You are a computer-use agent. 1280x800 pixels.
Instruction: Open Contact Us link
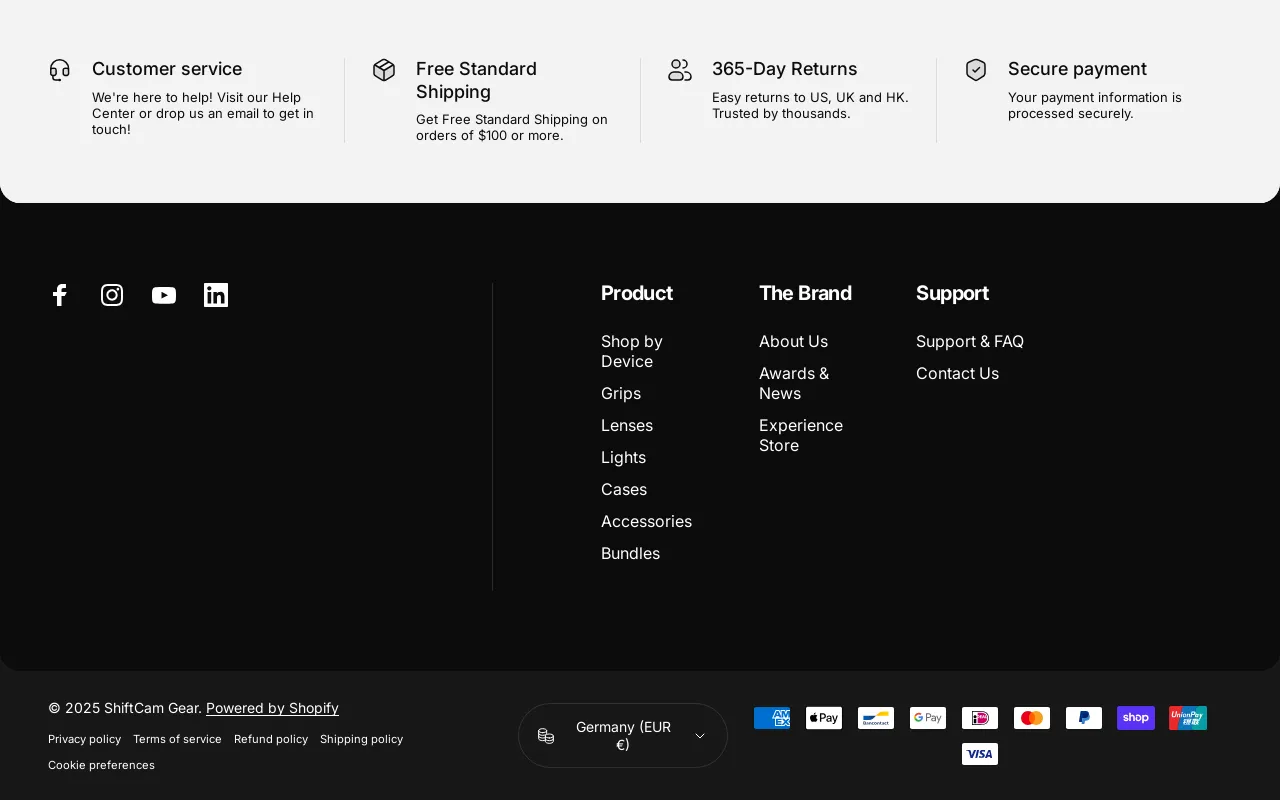[x=957, y=373]
